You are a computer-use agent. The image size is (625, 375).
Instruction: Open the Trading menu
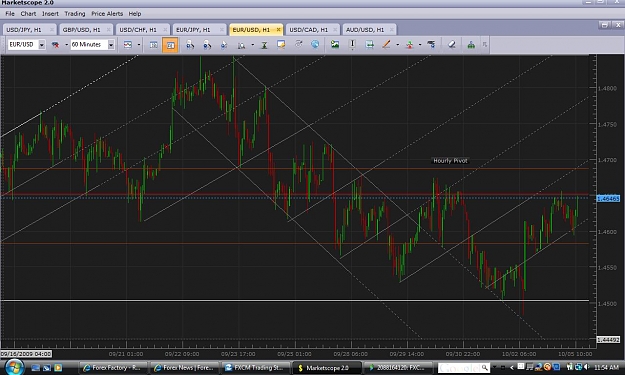coord(75,14)
